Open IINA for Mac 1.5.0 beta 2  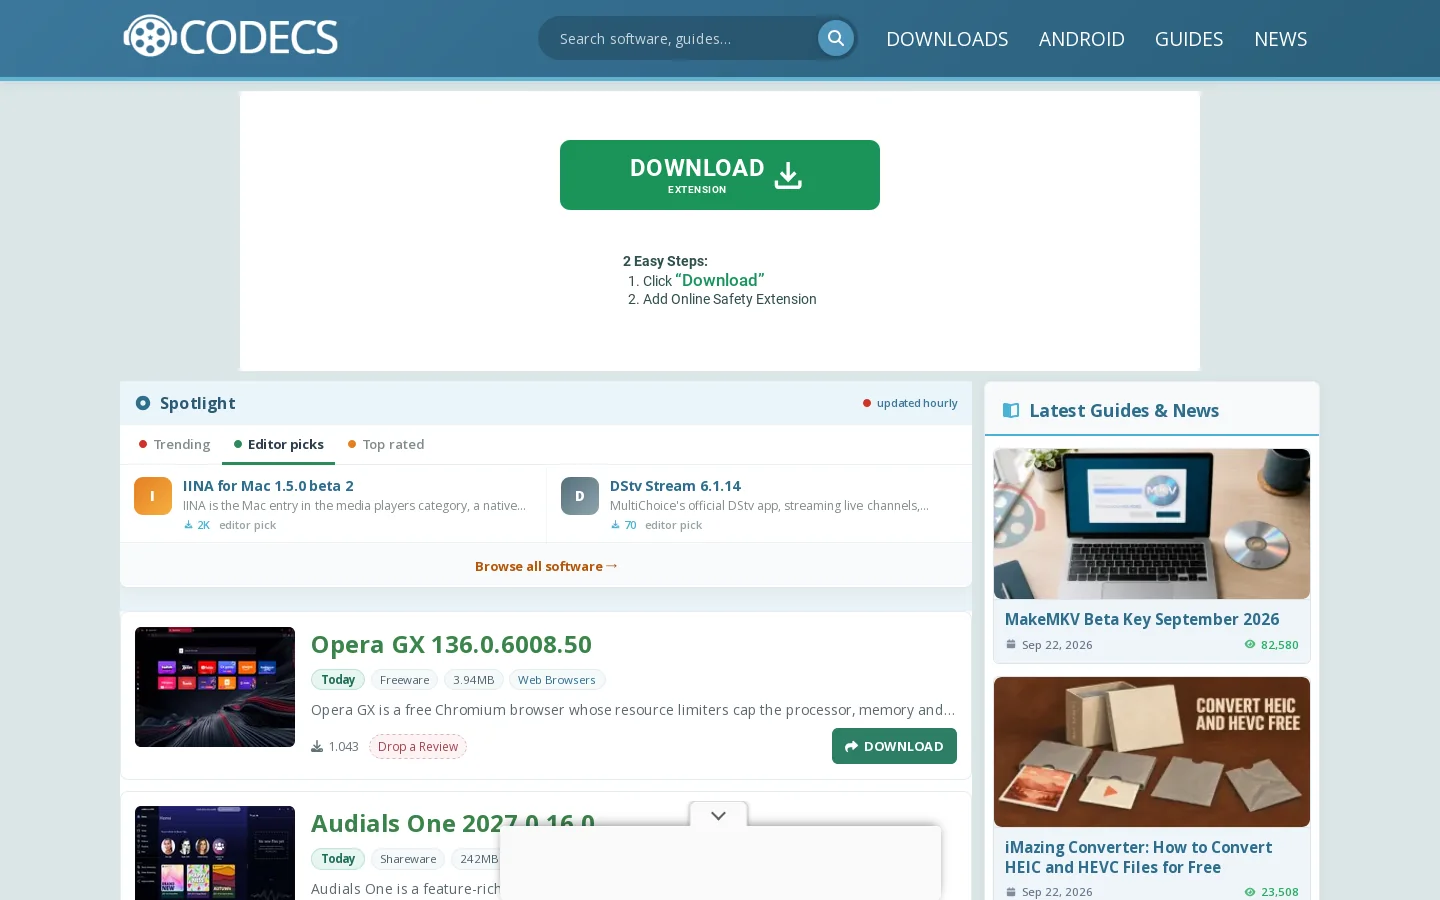point(268,486)
